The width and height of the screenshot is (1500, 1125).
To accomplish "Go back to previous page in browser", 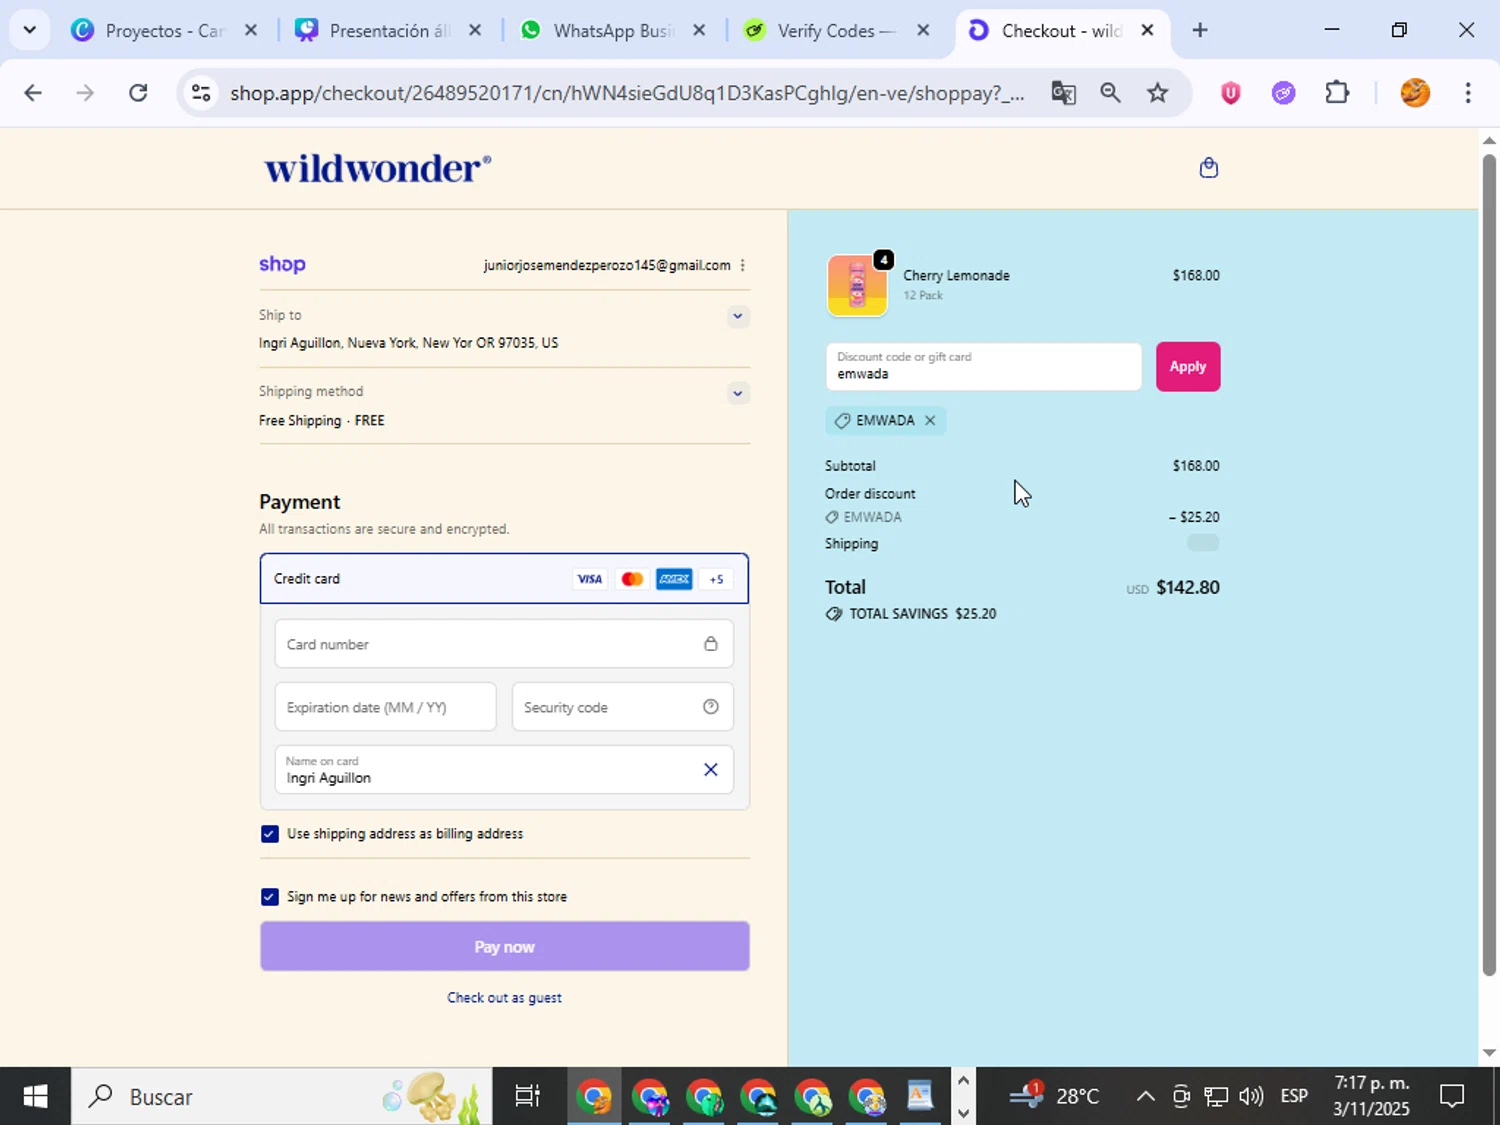I will [33, 93].
